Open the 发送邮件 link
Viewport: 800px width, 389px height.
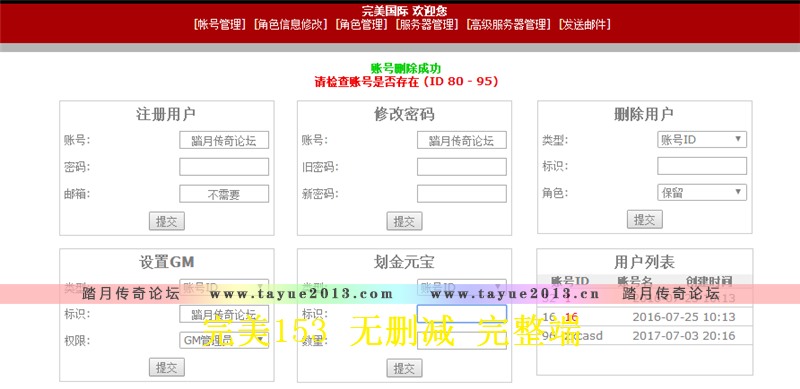click(585, 25)
